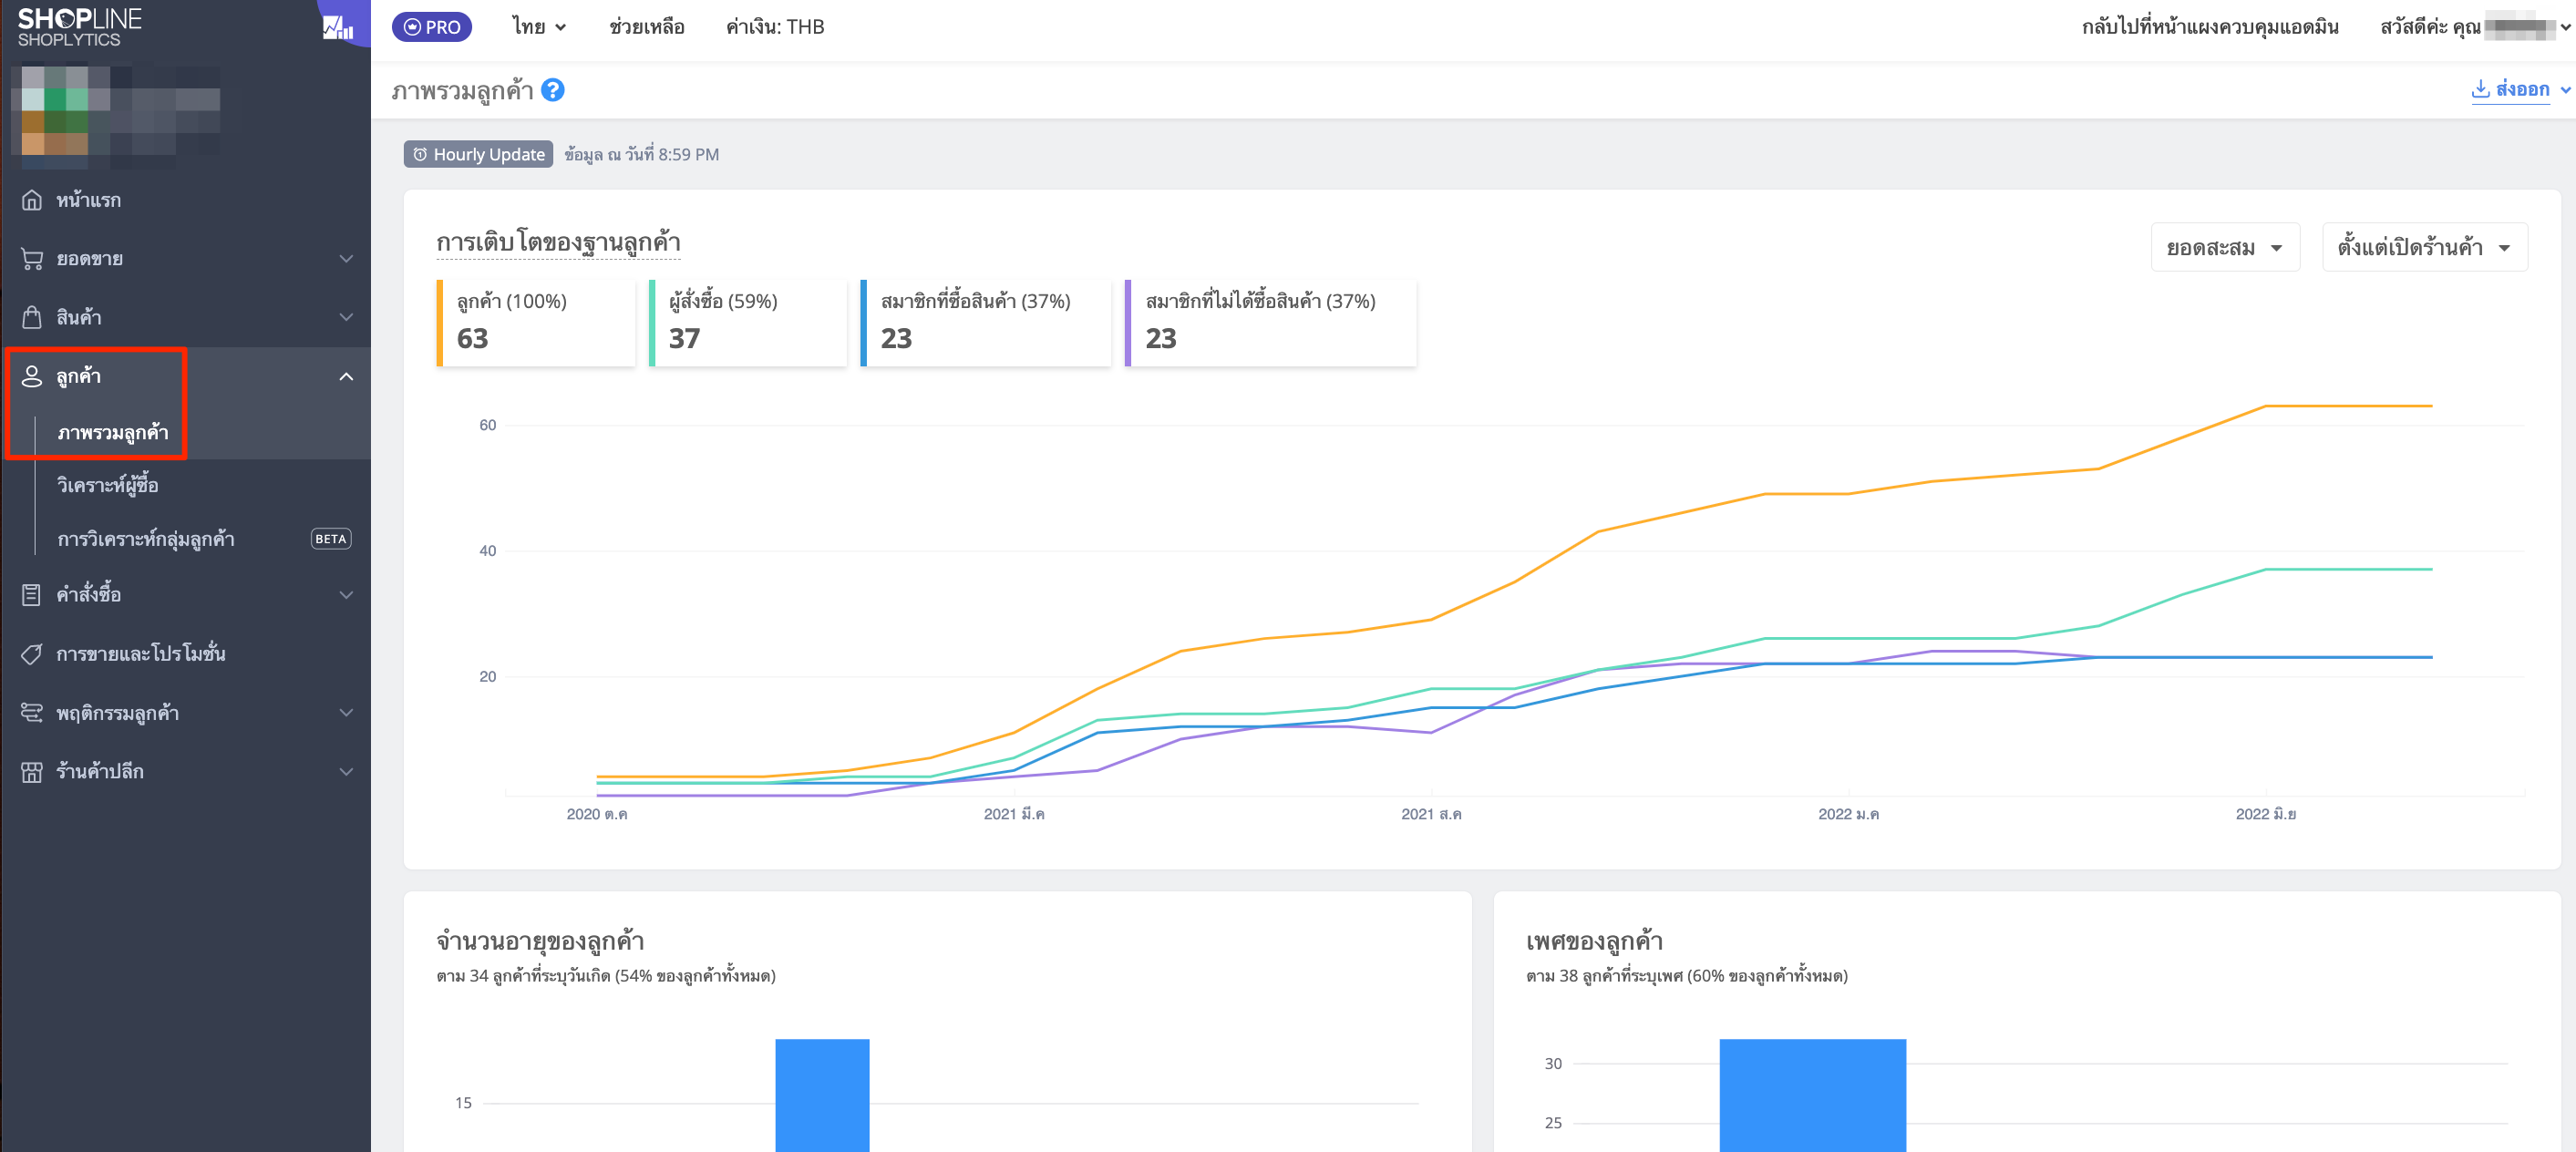Click the download icon next to ส่งออก
The image size is (2576, 1152).
[2481, 89]
